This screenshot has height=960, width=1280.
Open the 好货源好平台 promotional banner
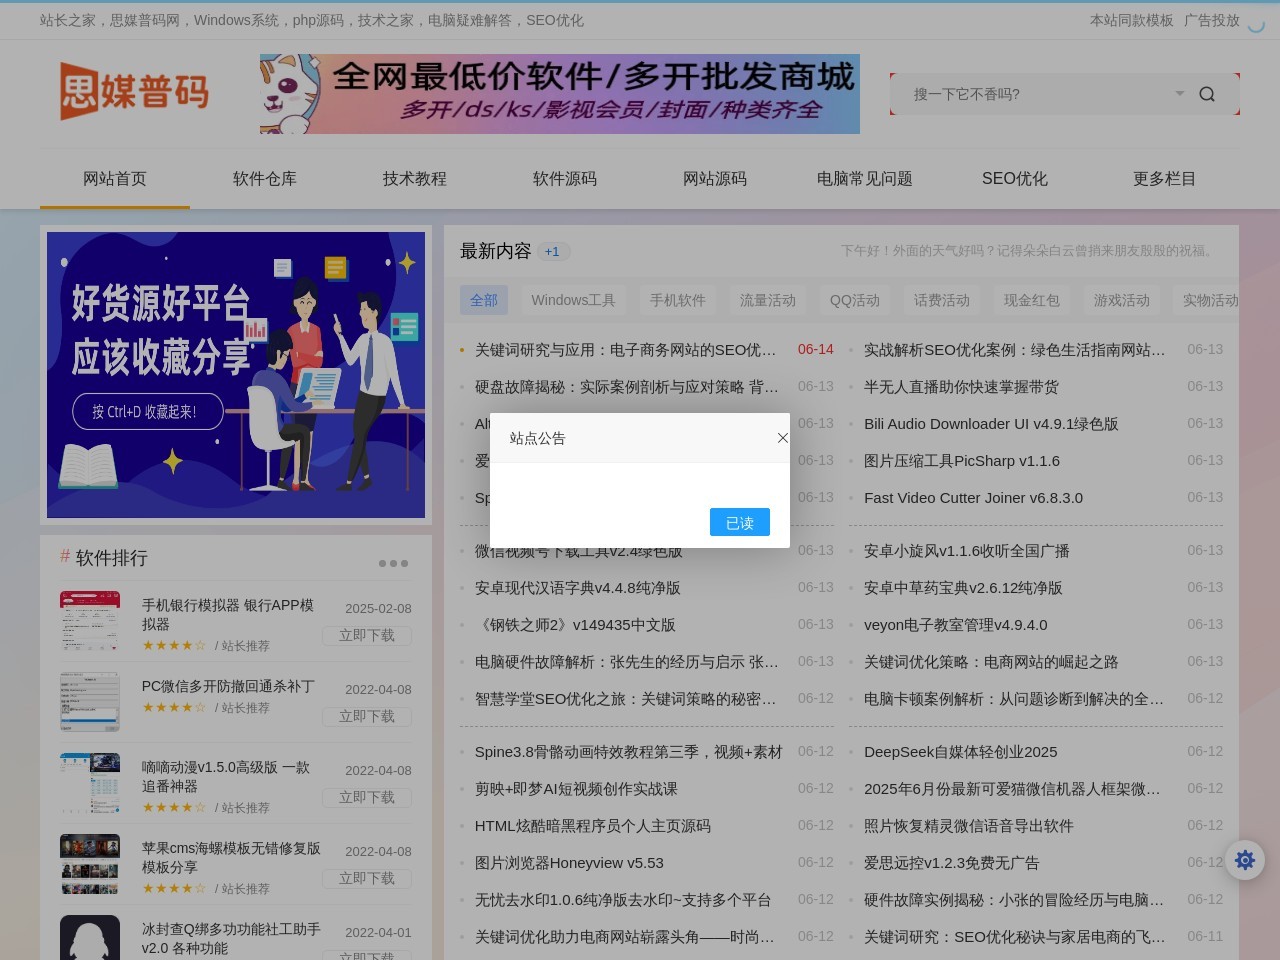[x=236, y=375]
